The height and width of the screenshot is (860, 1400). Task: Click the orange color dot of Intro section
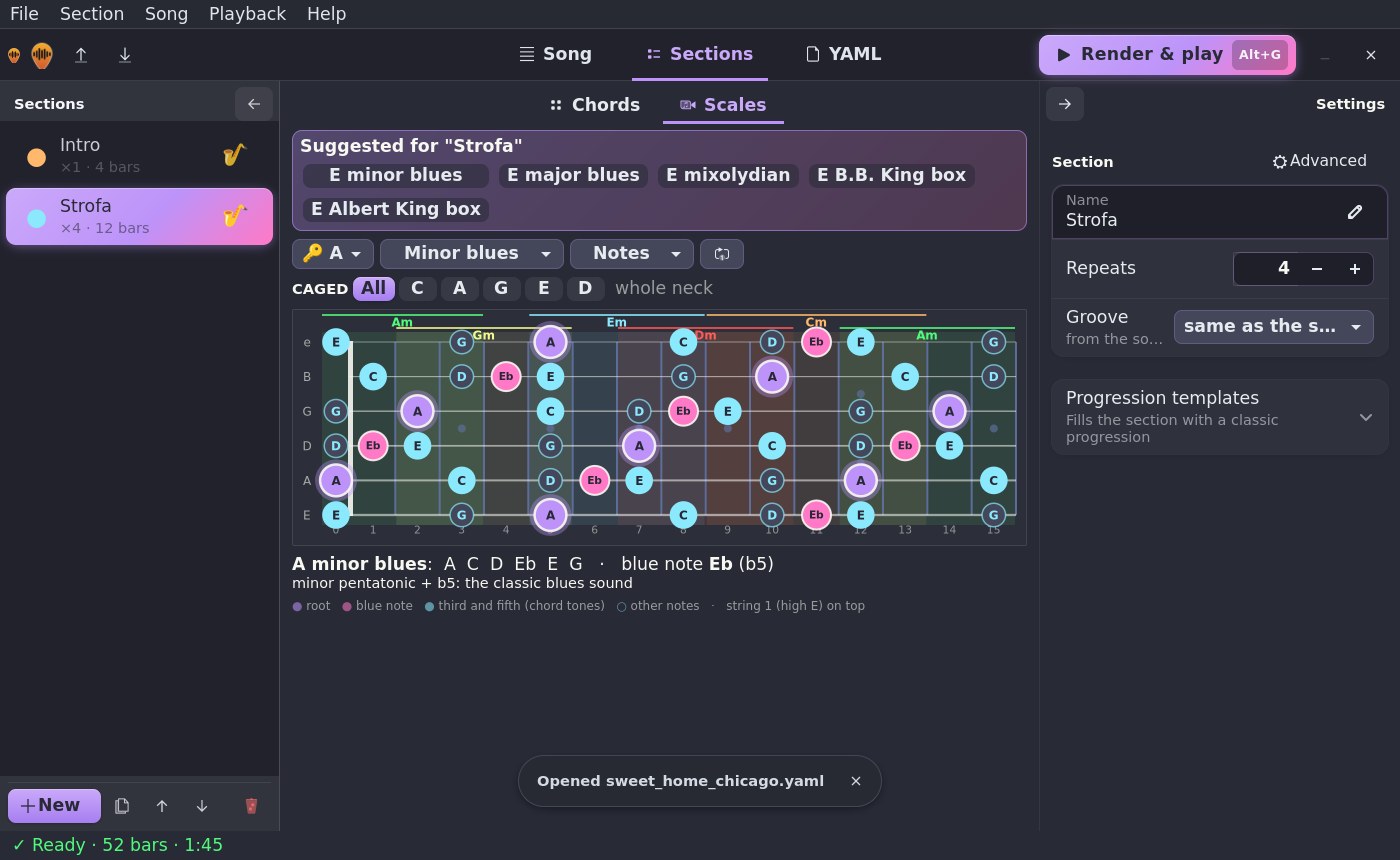(37, 157)
